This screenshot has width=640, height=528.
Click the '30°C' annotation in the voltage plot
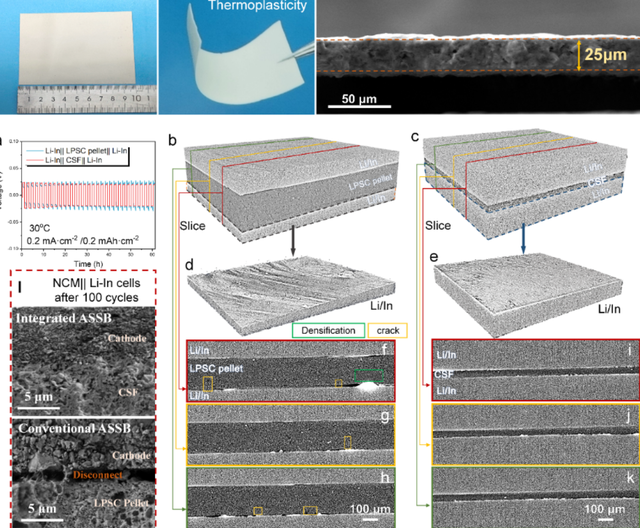(40, 229)
